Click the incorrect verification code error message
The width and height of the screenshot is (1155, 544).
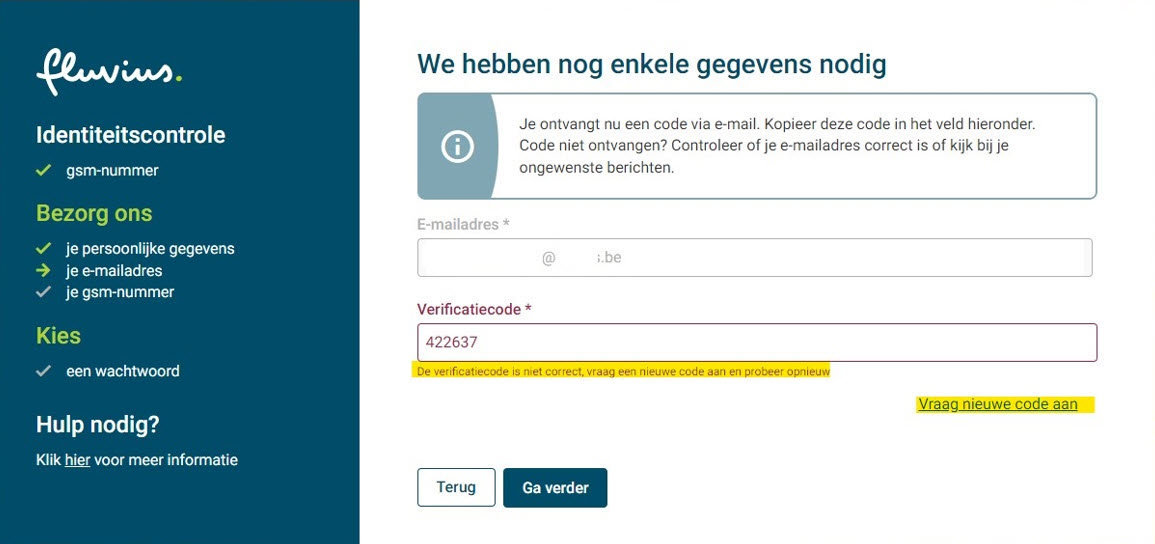click(622, 371)
